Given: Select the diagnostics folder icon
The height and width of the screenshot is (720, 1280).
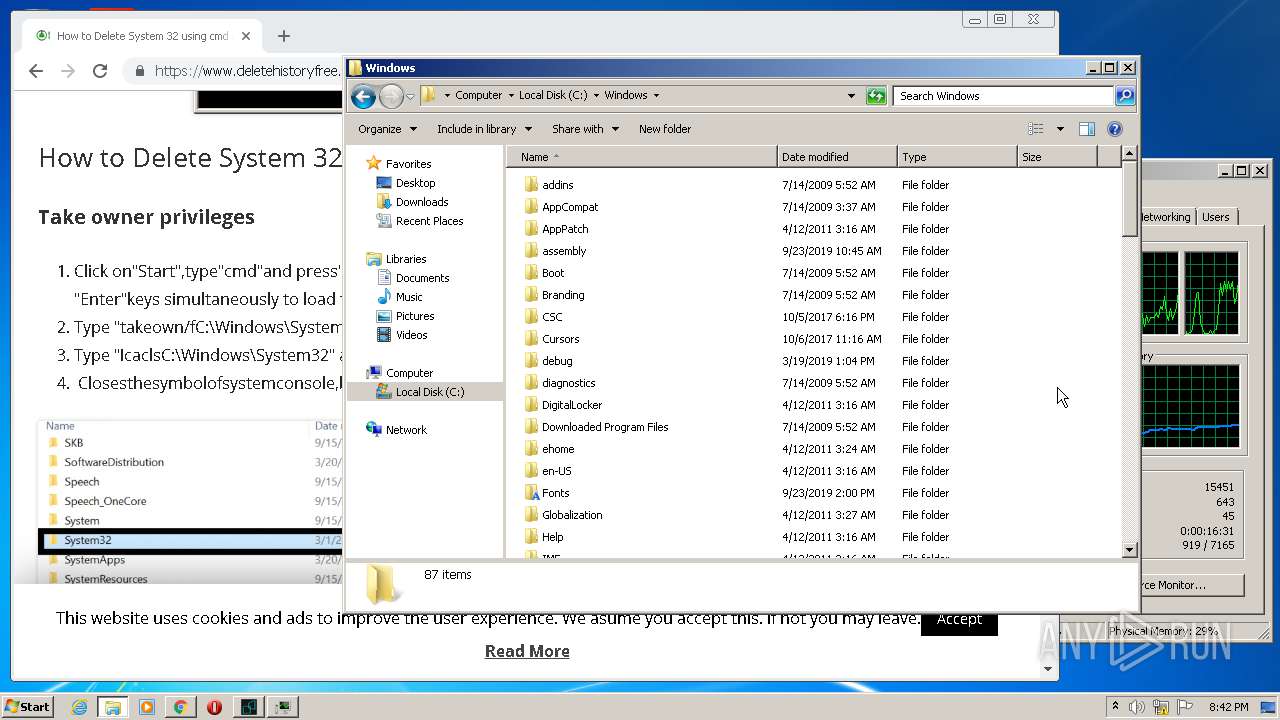Looking at the screenshot, I should (x=531, y=383).
